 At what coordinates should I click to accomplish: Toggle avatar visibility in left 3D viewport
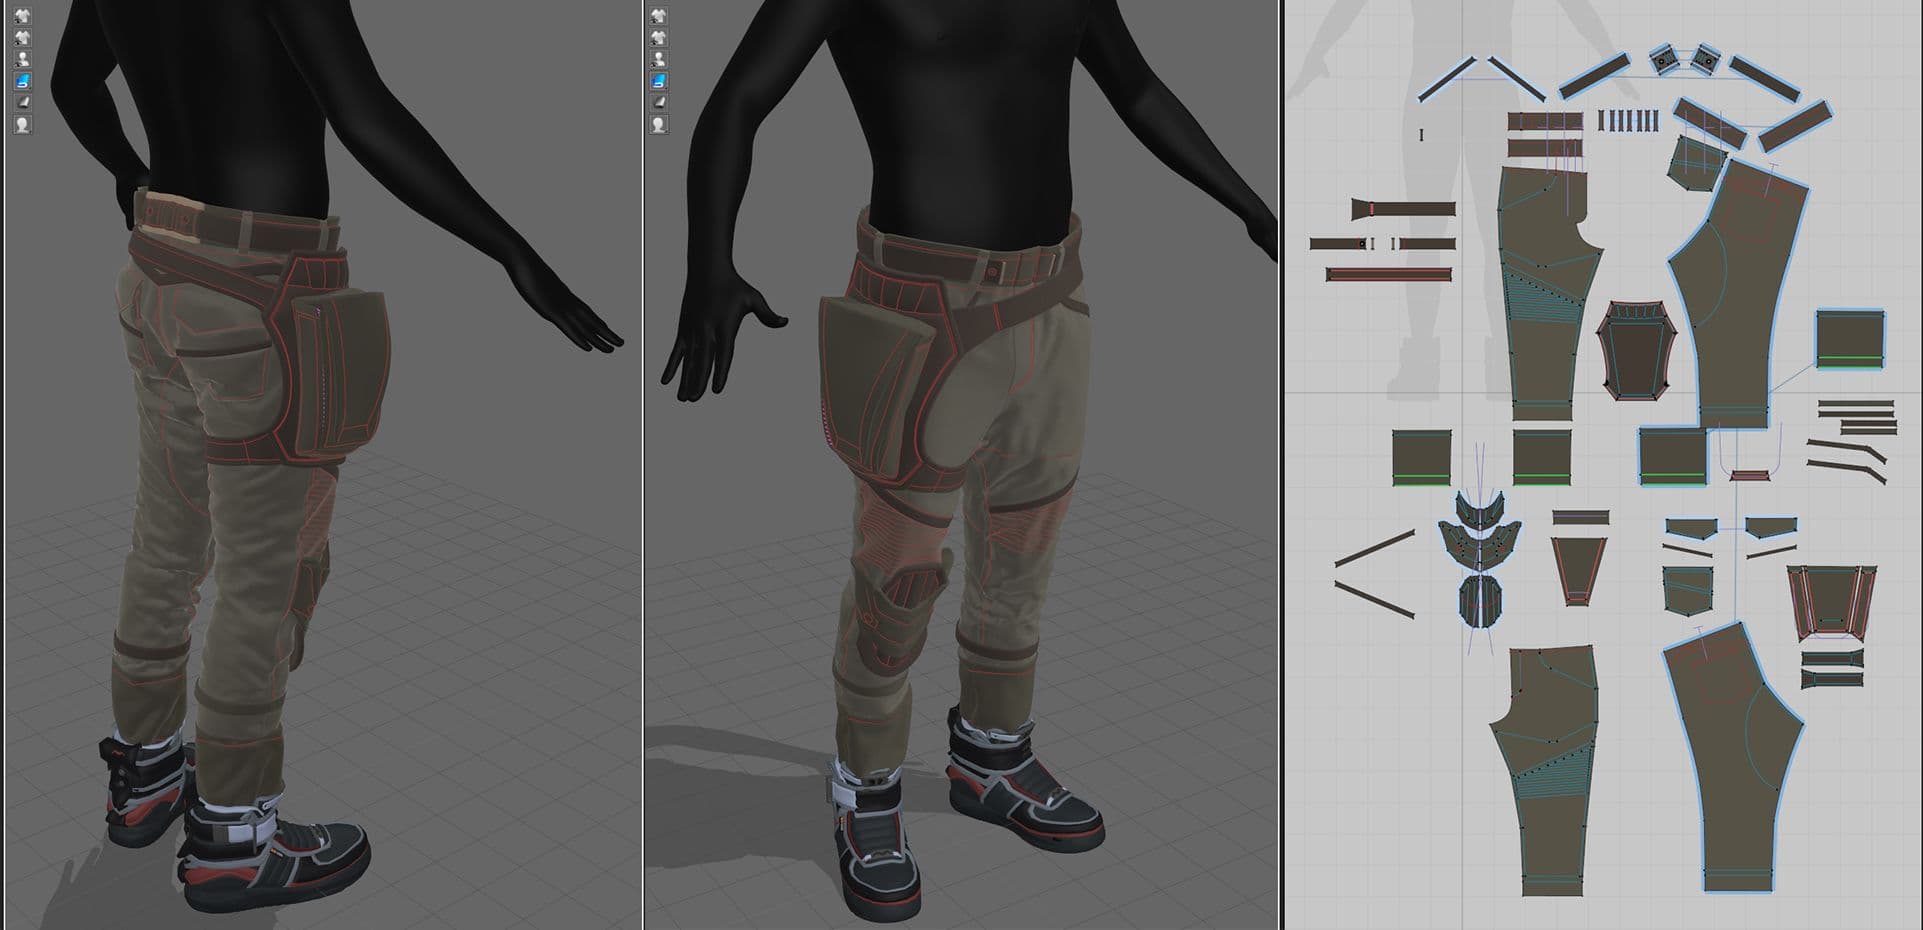tap(22, 59)
